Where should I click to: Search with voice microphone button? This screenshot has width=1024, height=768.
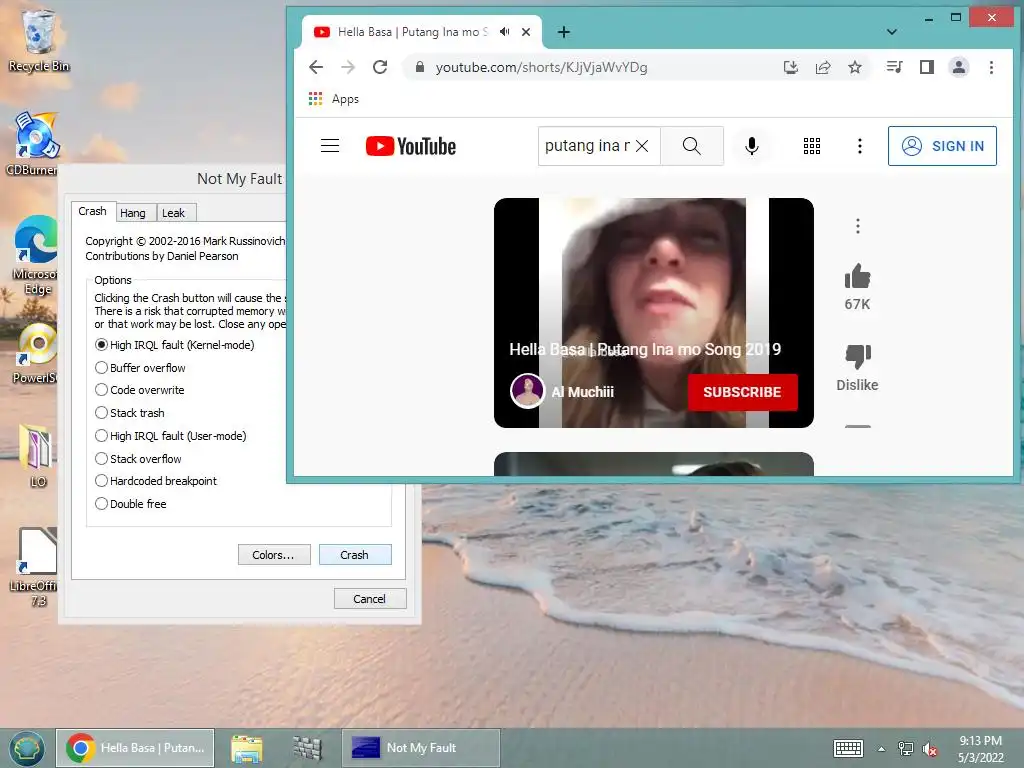coord(752,146)
